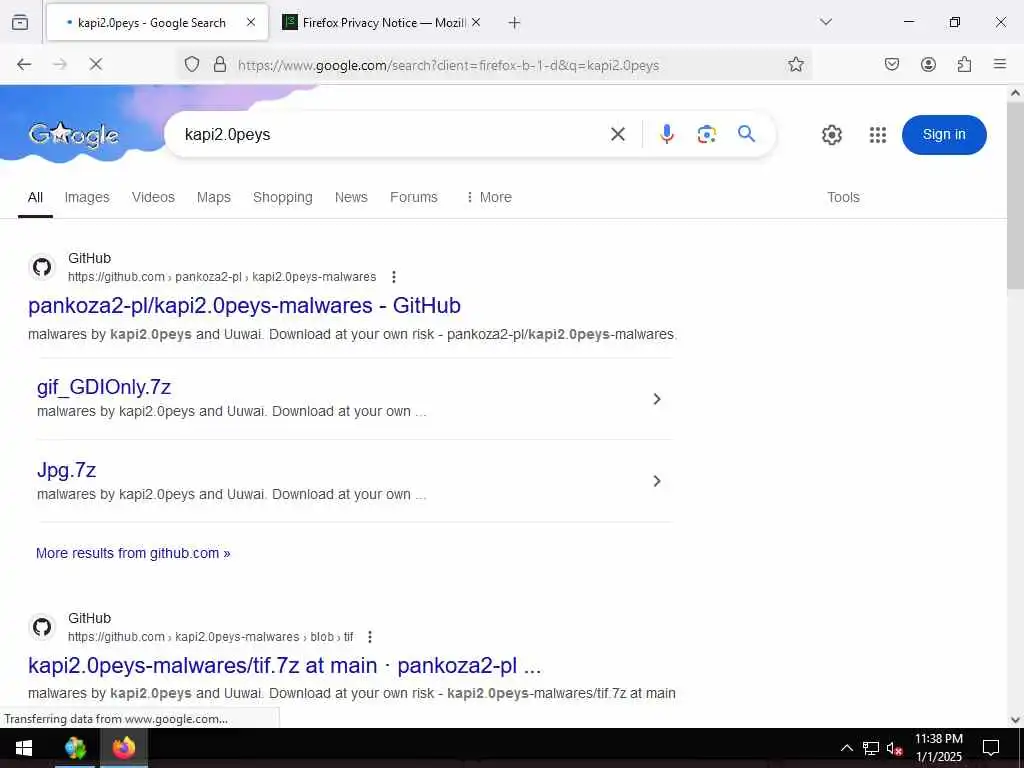
Task: List all tabs dropdown arrow
Action: click(825, 22)
